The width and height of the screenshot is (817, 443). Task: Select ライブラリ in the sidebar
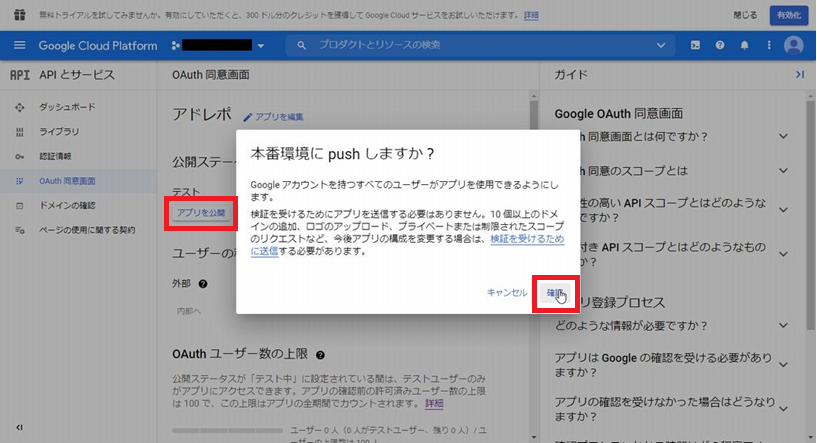(78, 132)
